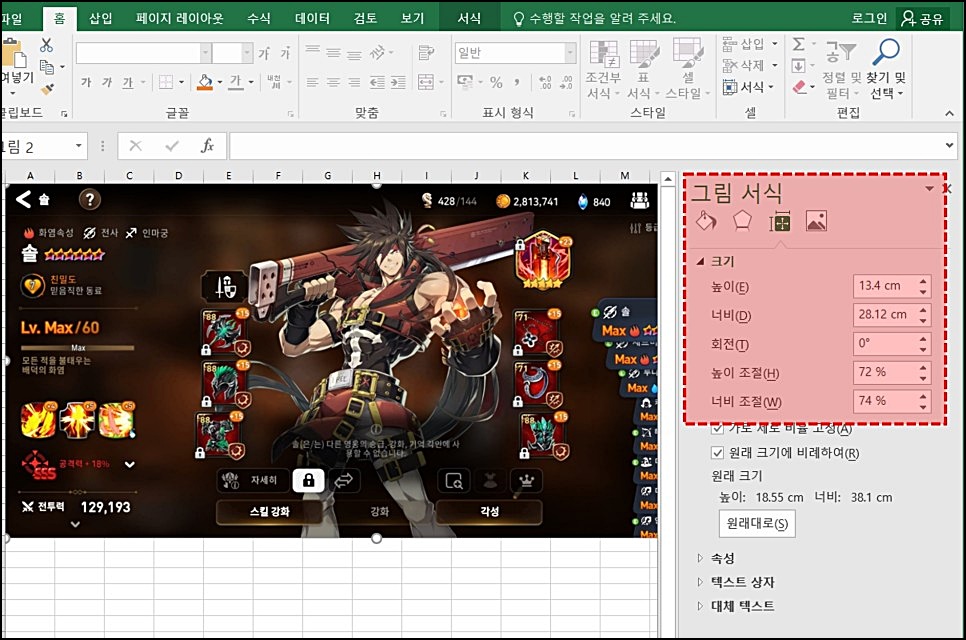This screenshot has height=640, width=966.
Task: Click the Cut scissors icon
Action: pyautogui.click(x=46, y=46)
